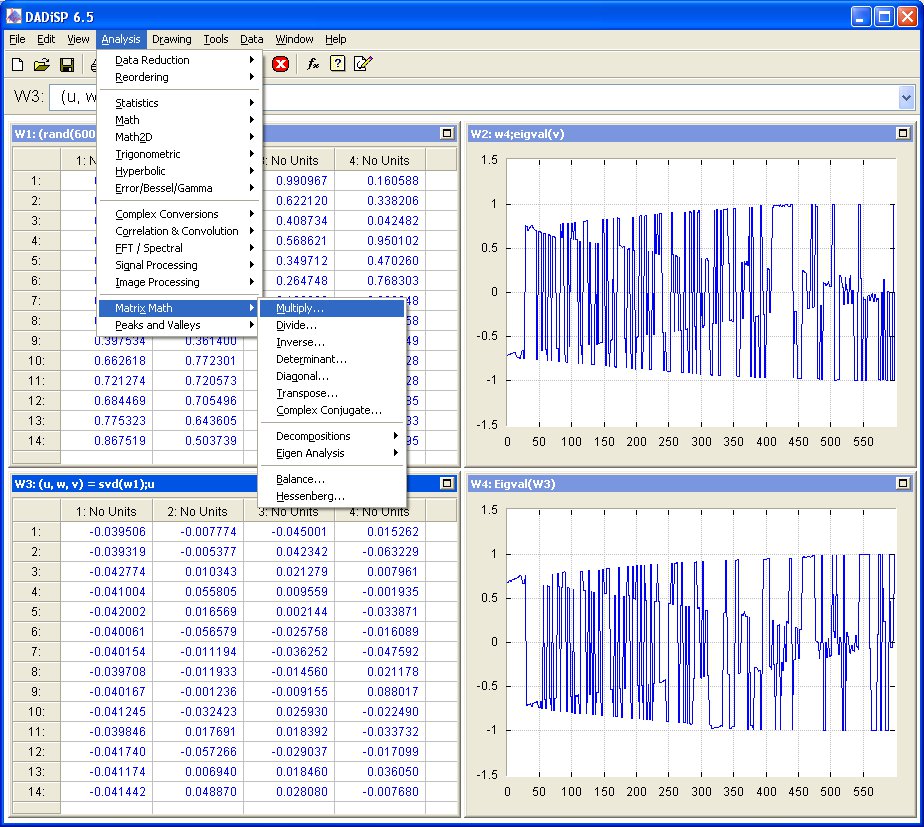Screen dimensions: 924x827
Task: Click row header 14: in W3 table
Action: tap(37, 792)
